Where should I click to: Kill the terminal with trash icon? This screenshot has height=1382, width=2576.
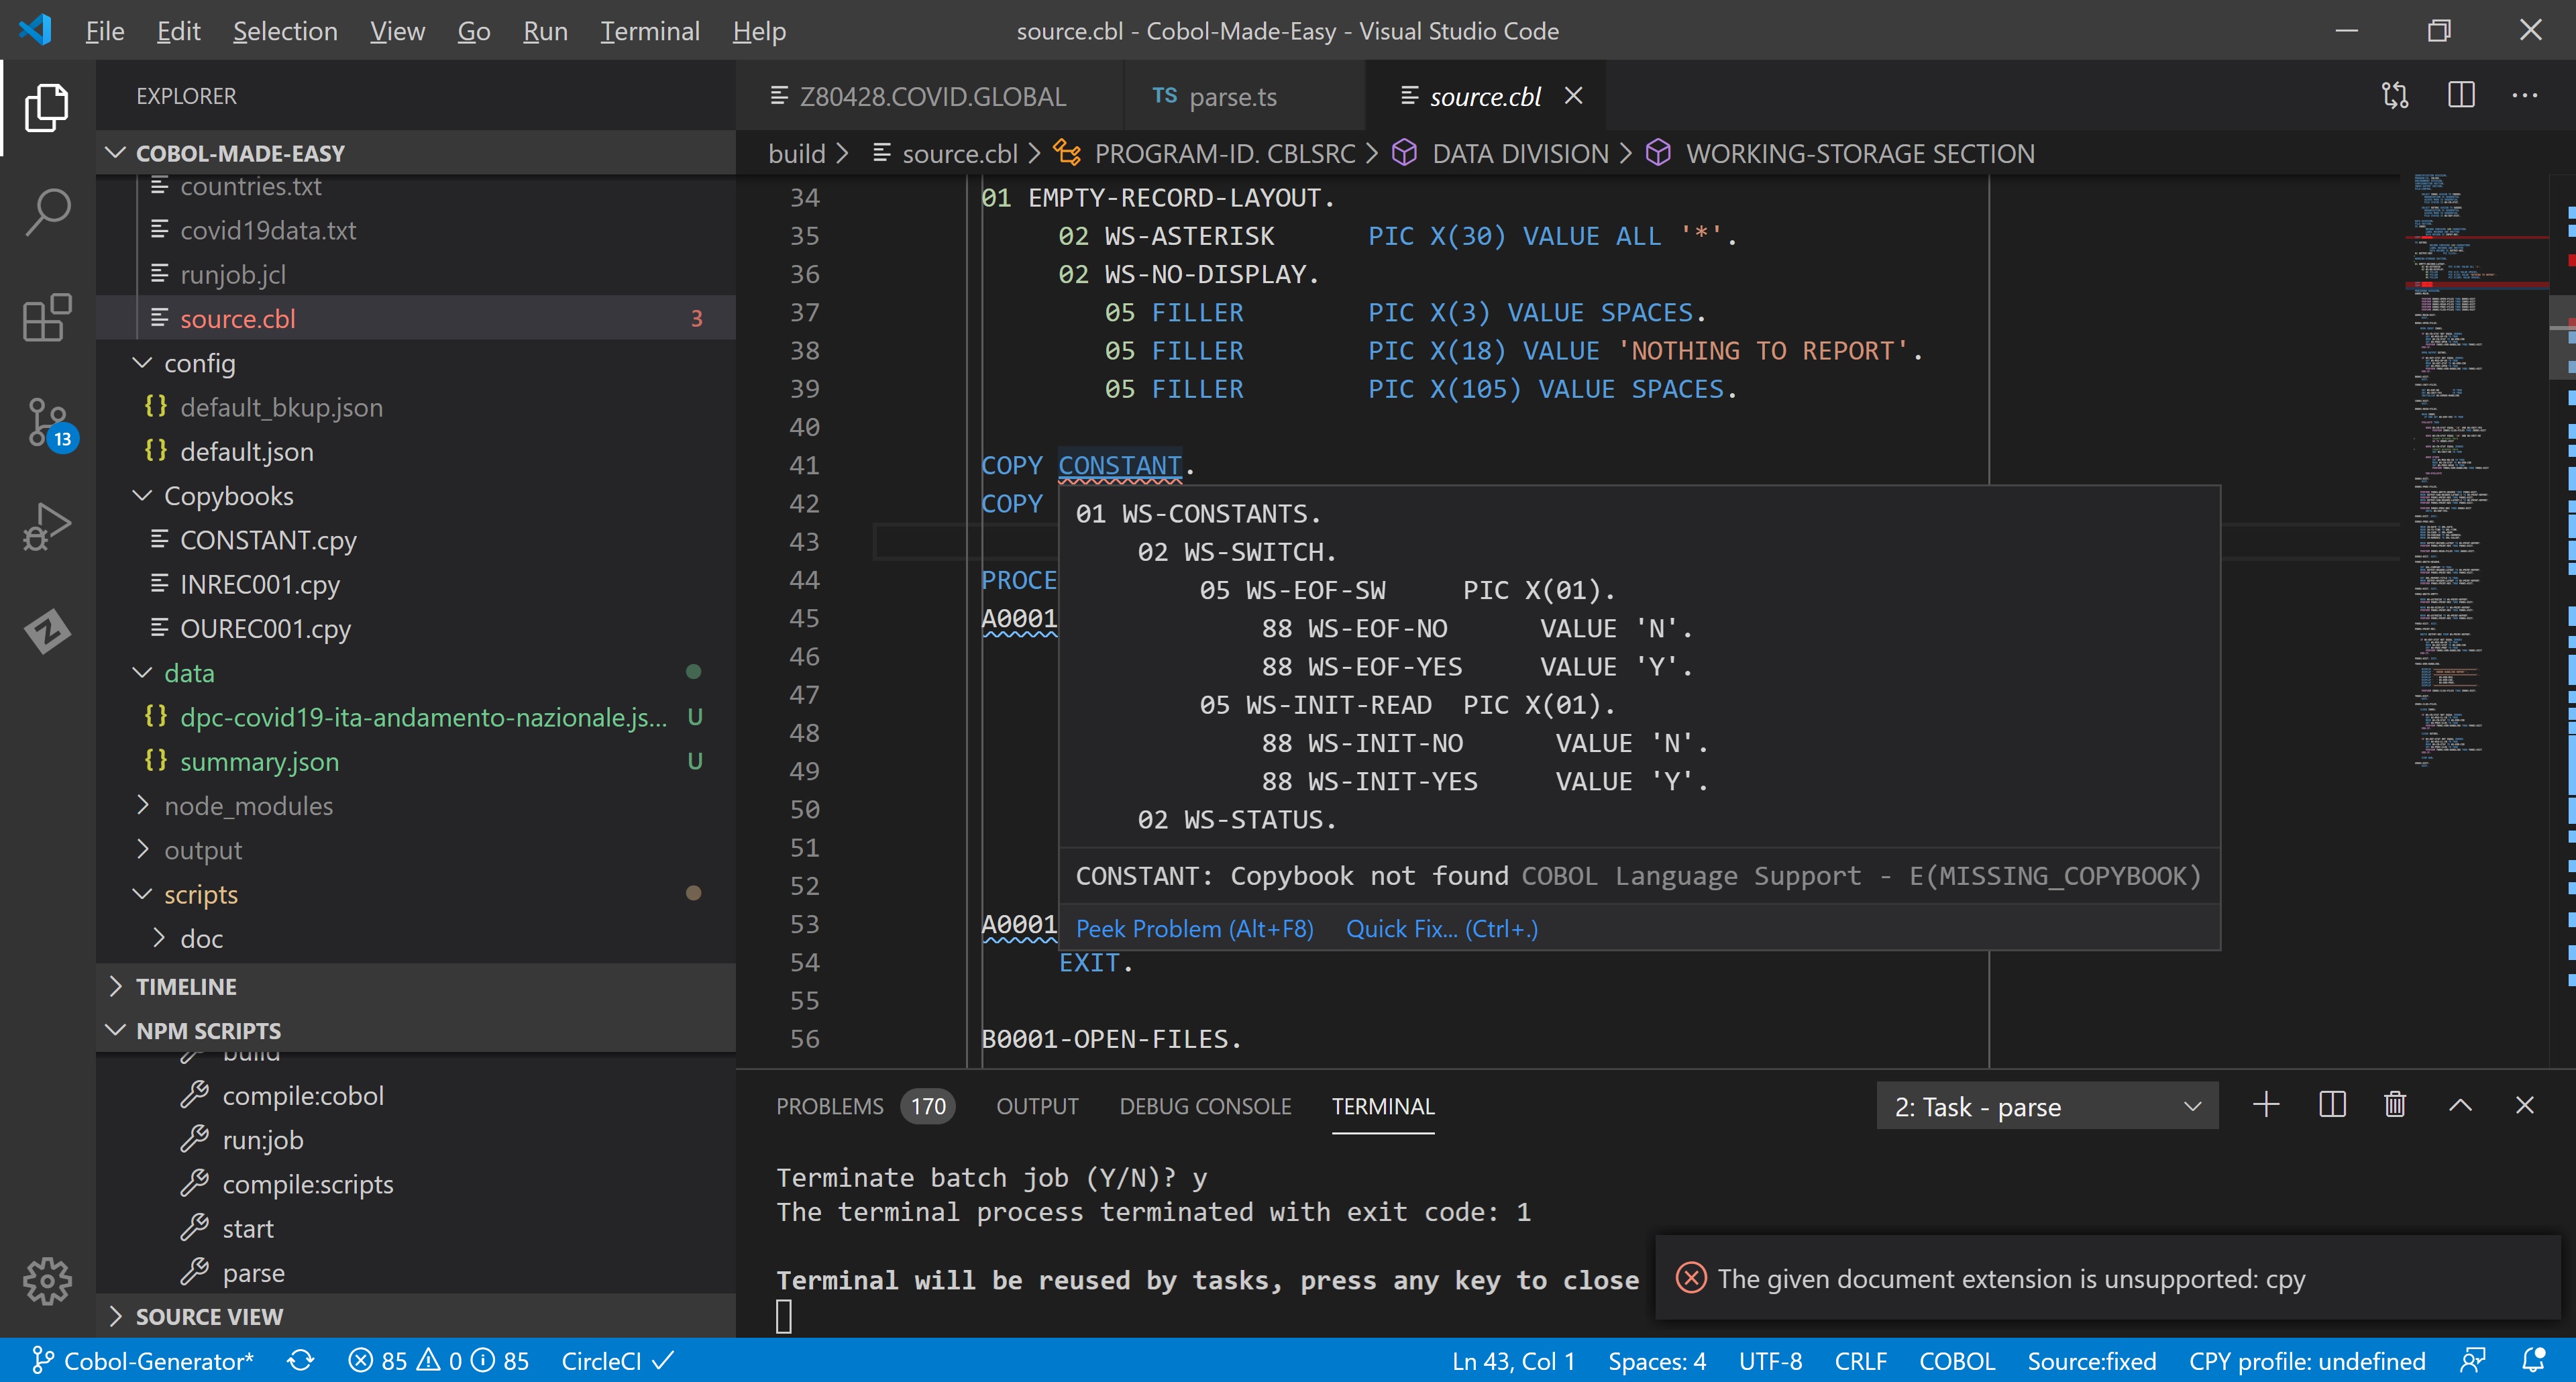tap(2395, 1106)
